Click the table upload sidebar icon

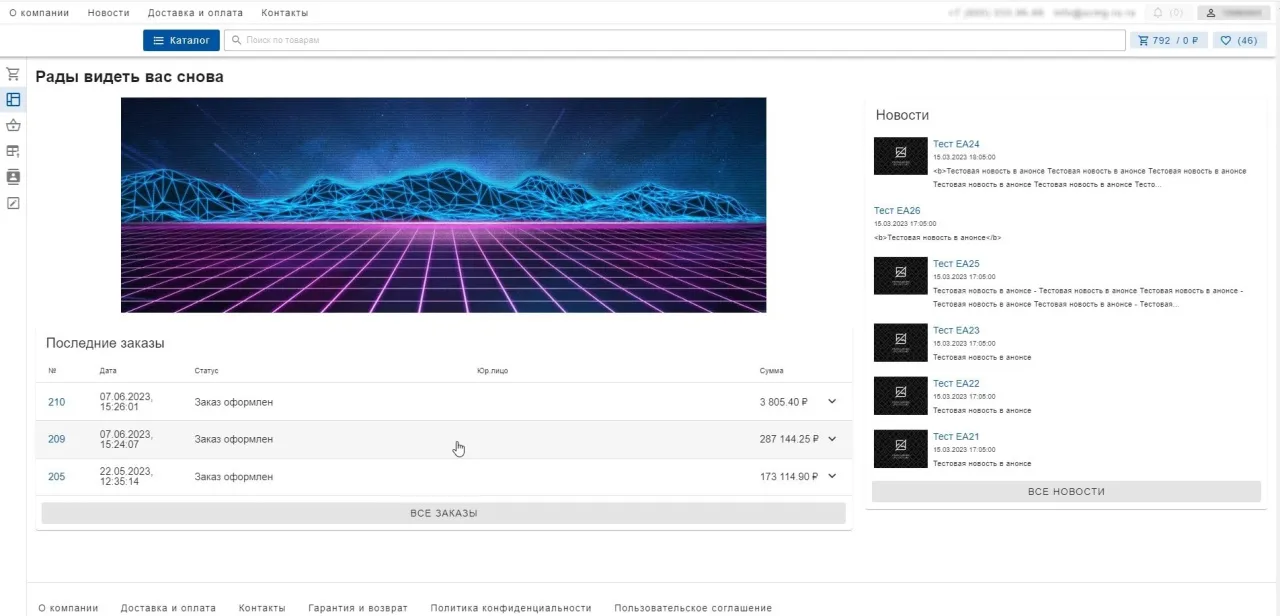13,151
